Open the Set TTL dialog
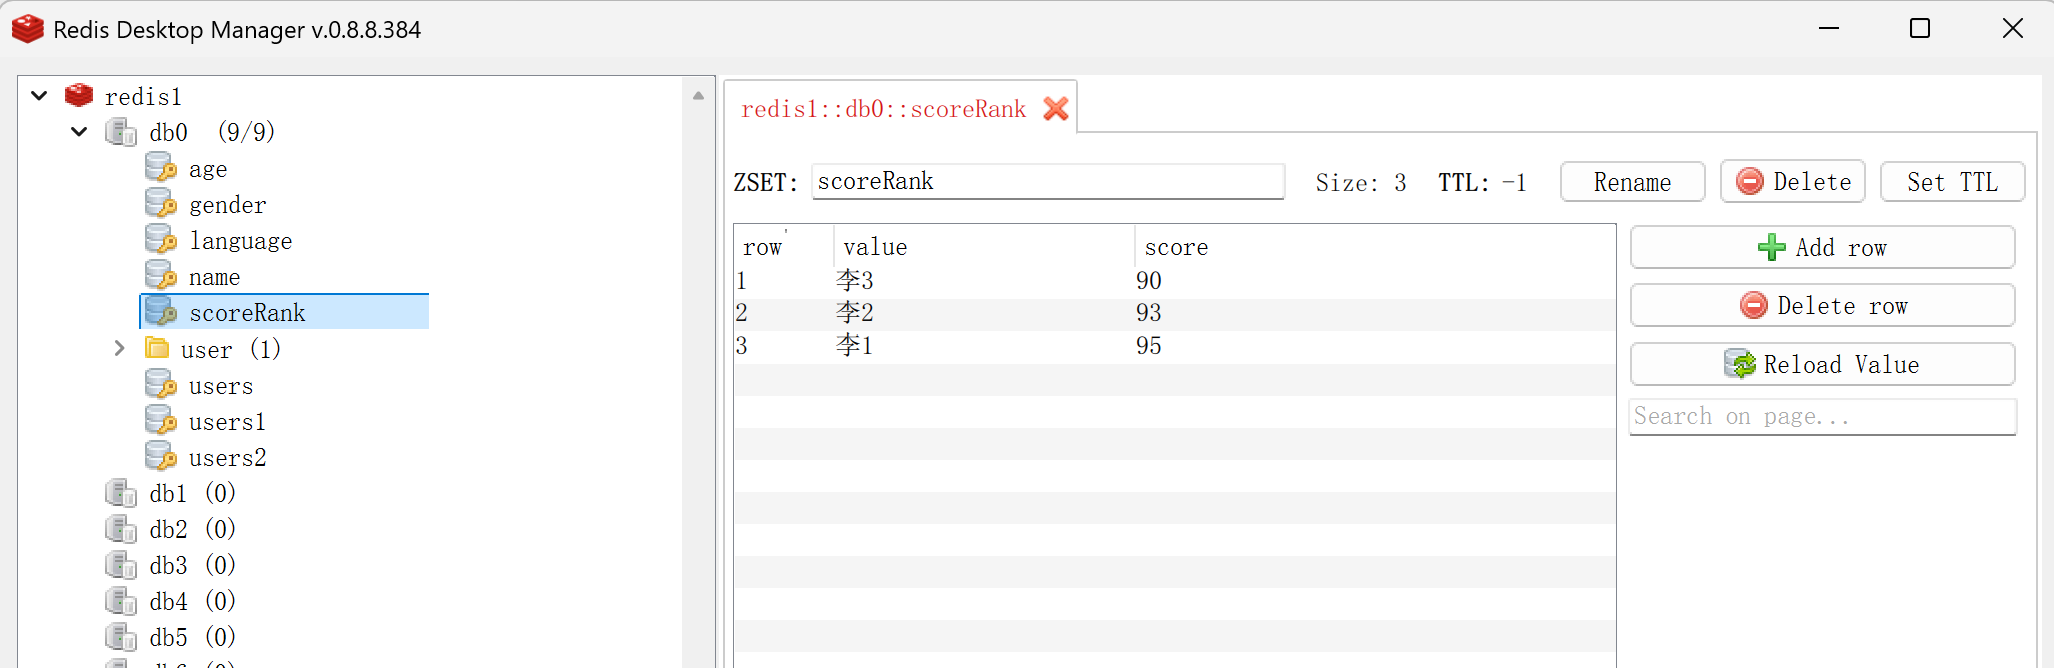 tap(1952, 182)
